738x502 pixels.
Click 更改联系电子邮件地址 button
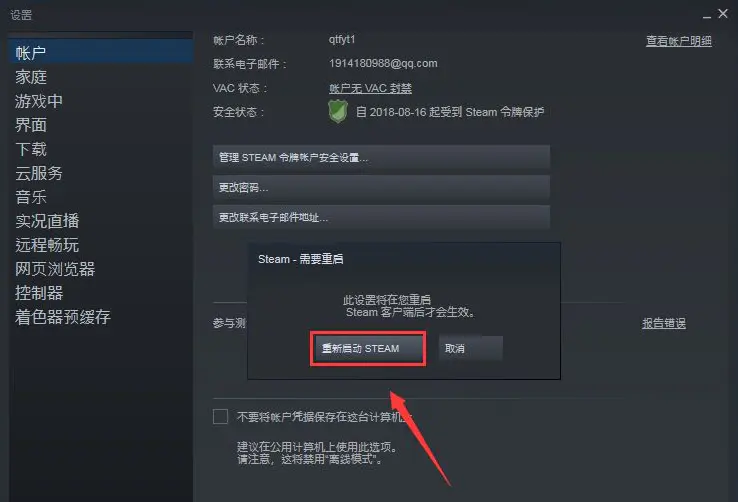pyautogui.click(x=381, y=217)
